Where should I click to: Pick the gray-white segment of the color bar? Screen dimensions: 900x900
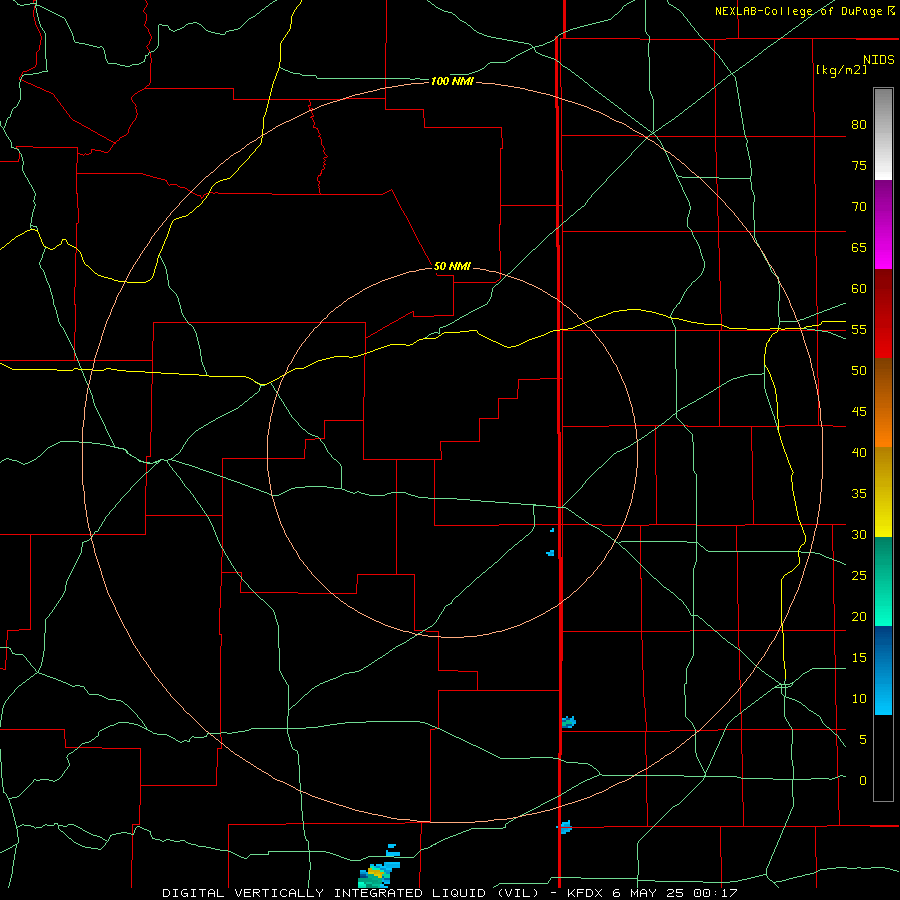coord(883,134)
